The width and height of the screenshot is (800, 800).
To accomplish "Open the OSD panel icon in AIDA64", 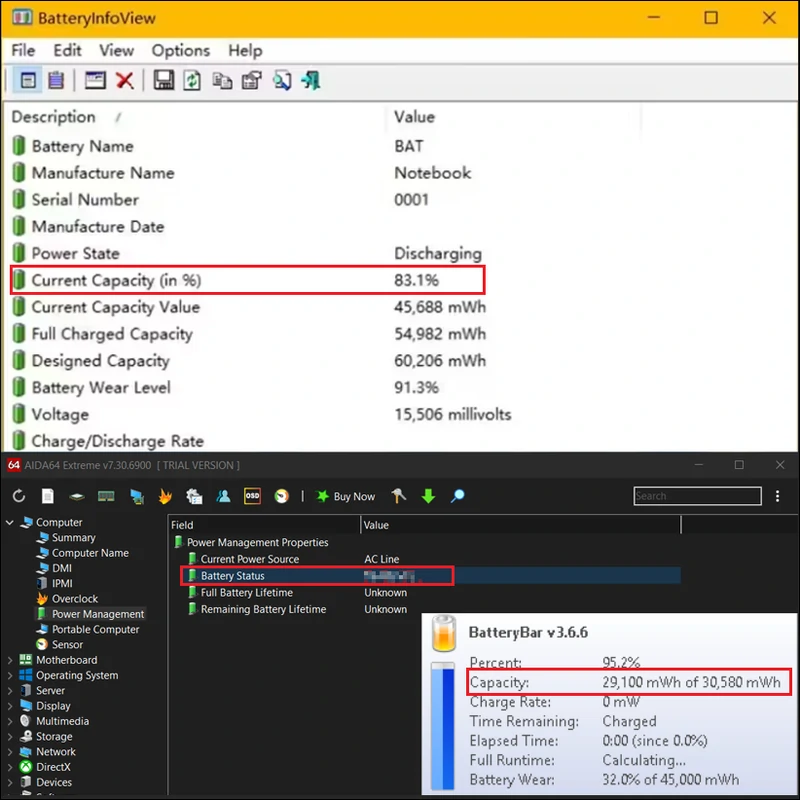I will point(253,496).
